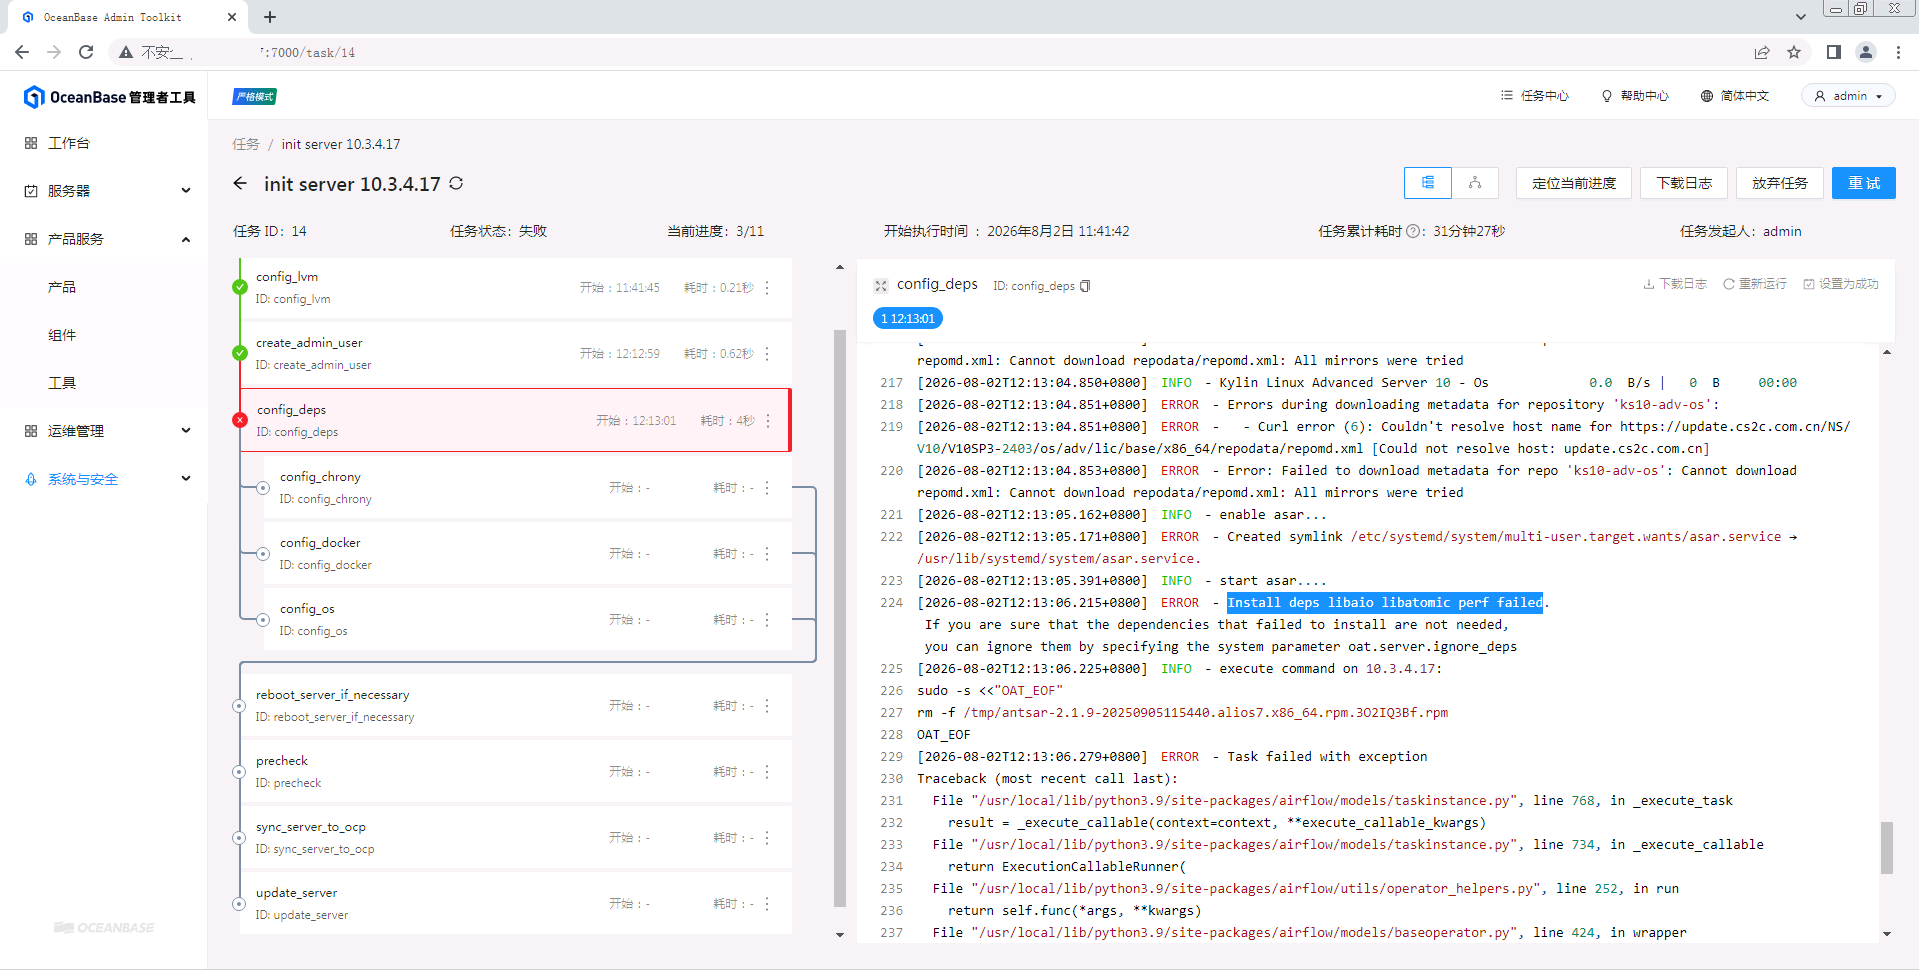
Task: Click the log scrollbar down arrow
Action: 1886,934
